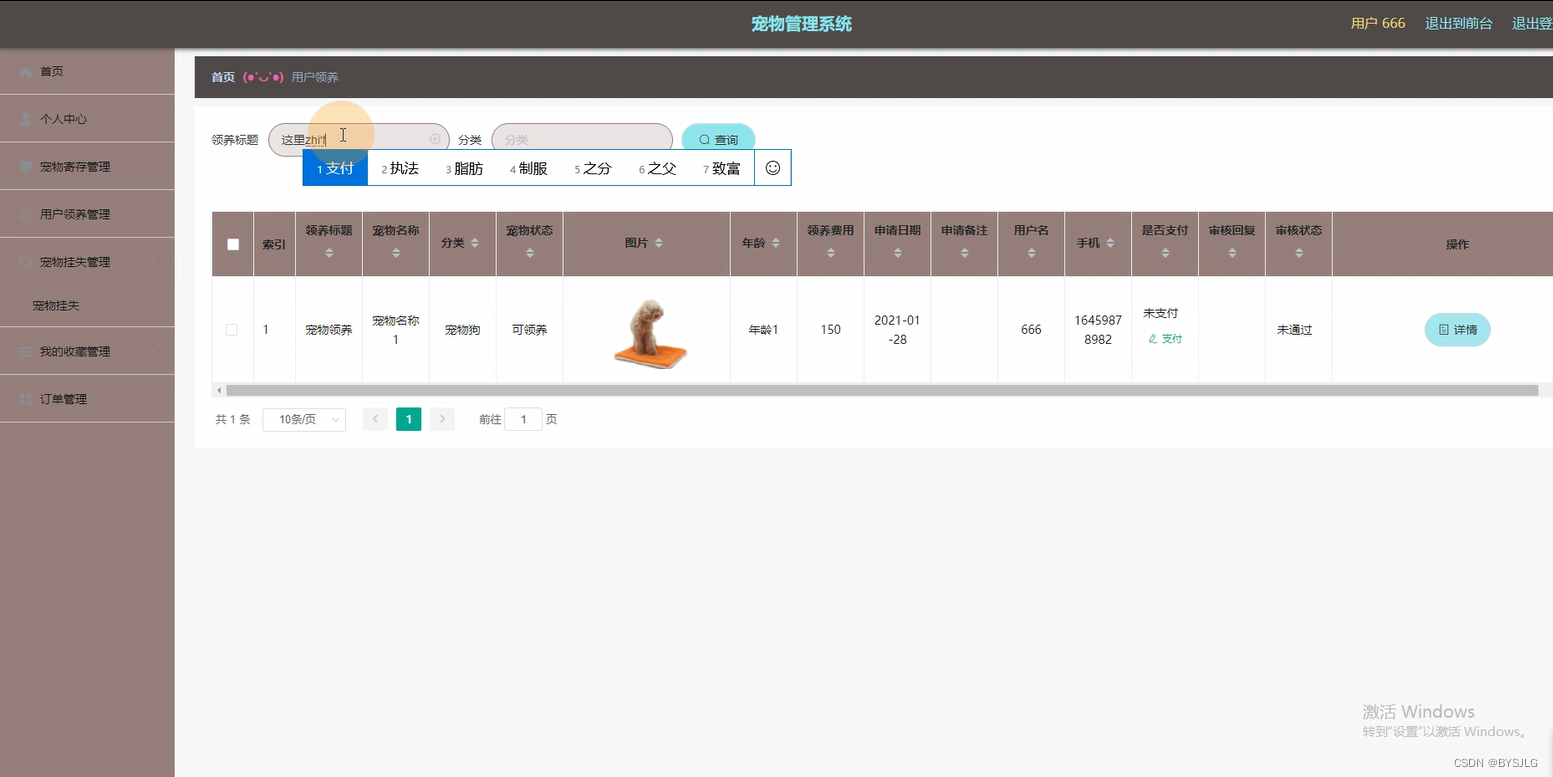Choose IME candidate 4 制服
1553x777 pixels.
529,168
